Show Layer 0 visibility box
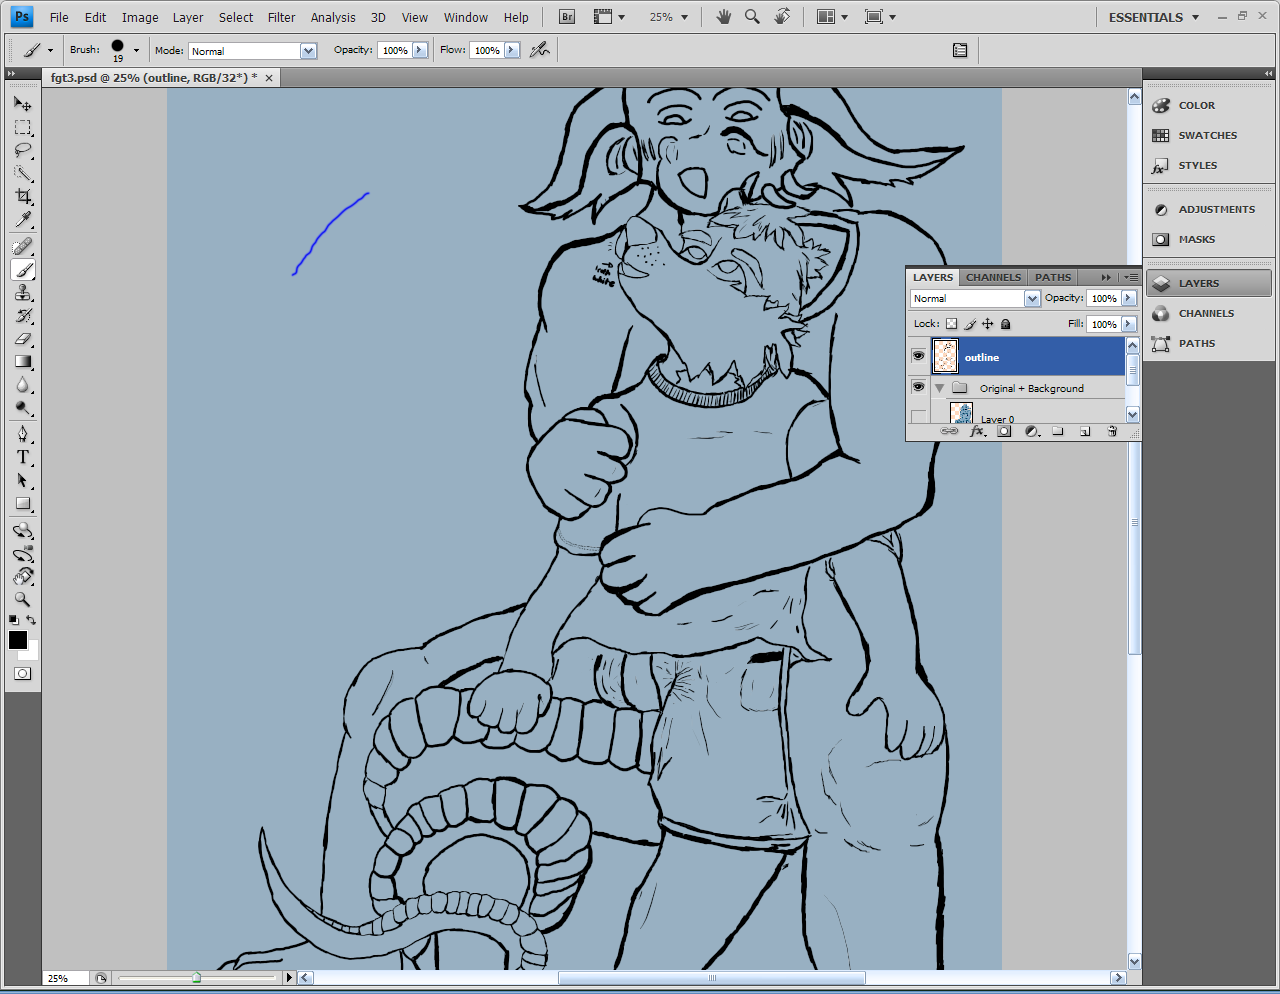Image resolution: width=1280 pixels, height=994 pixels. tap(918, 415)
